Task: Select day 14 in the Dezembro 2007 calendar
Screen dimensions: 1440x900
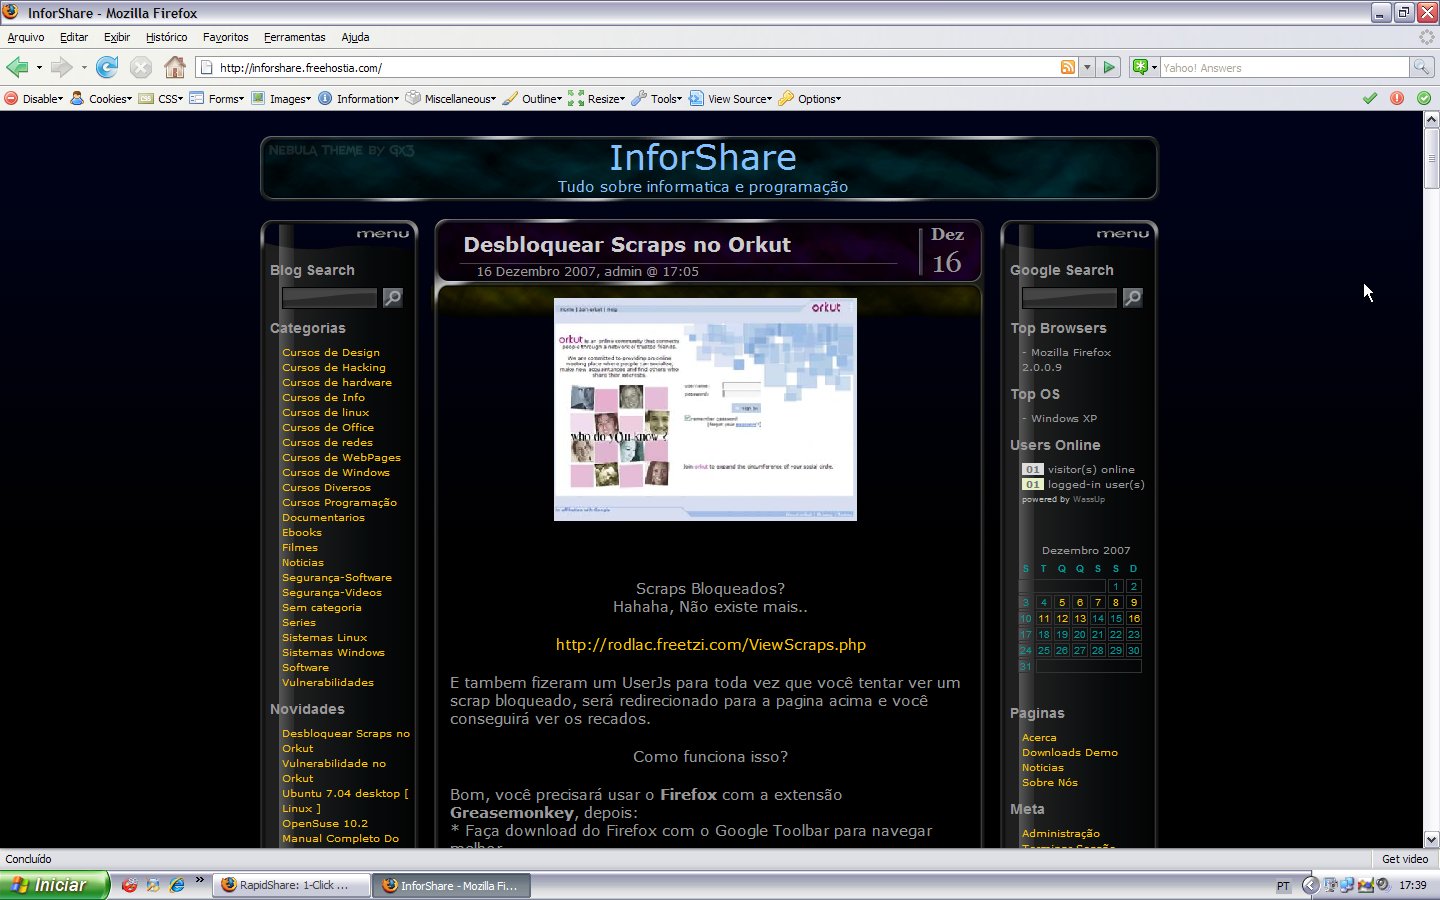Action: coord(1098,618)
